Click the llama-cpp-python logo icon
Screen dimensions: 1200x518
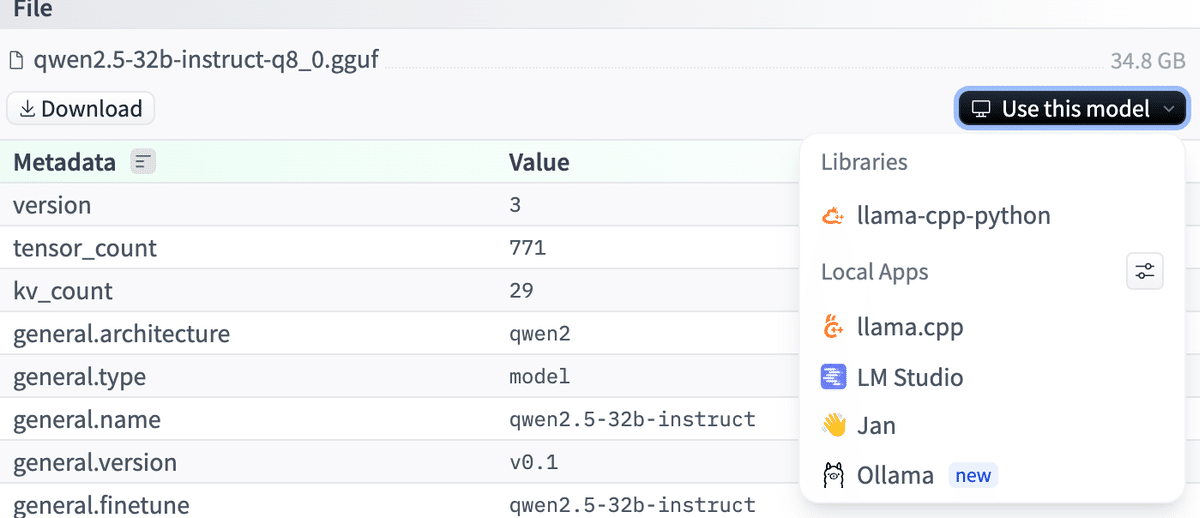tap(833, 216)
